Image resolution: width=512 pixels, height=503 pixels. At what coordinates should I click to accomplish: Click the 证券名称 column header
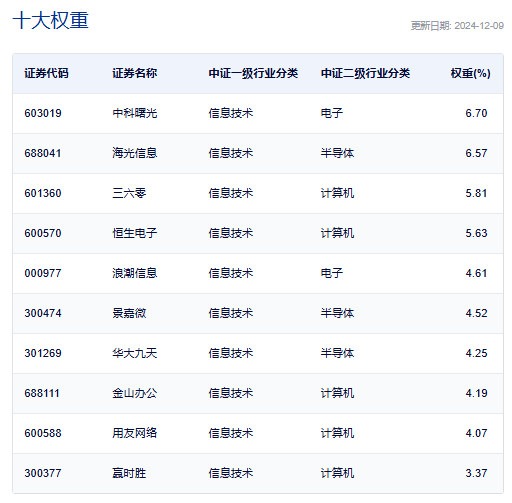(x=134, y=73)
